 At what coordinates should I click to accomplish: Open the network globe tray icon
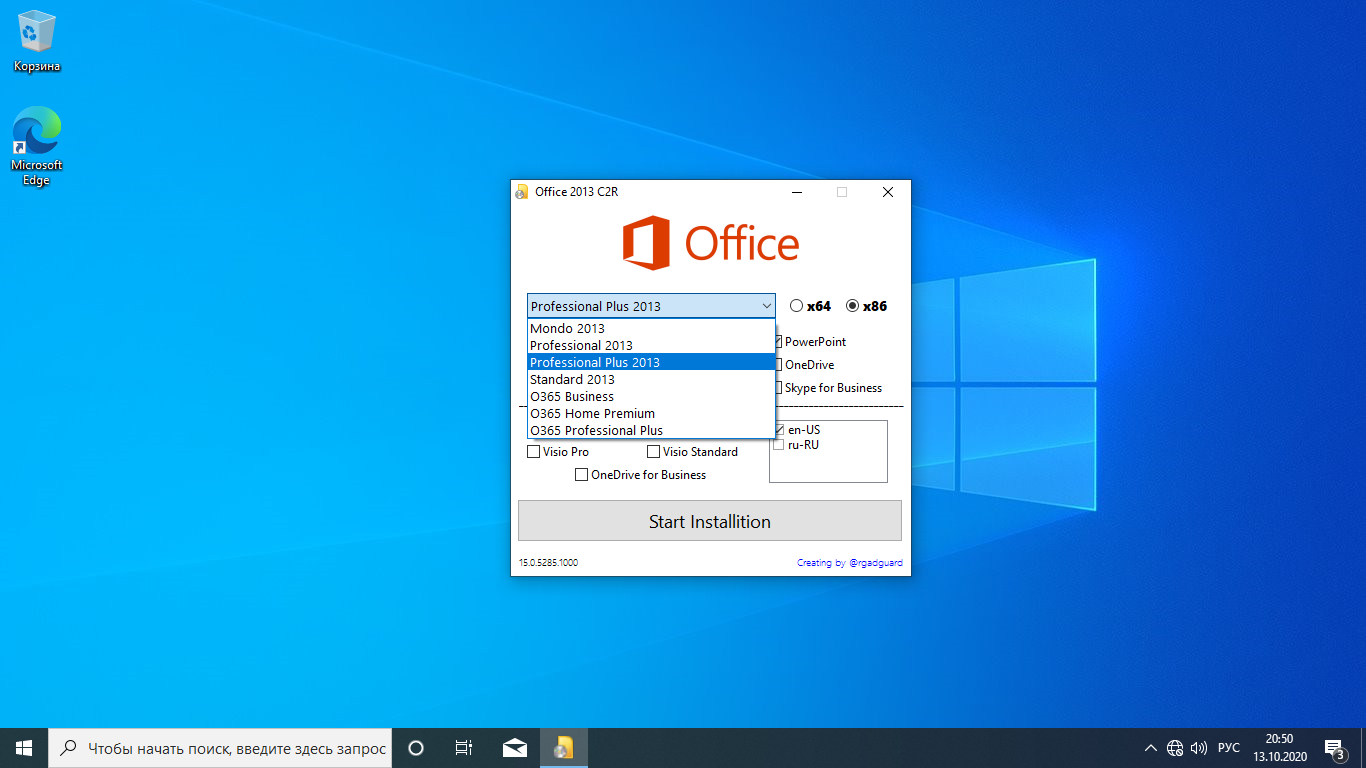[x=1175, y=748]
